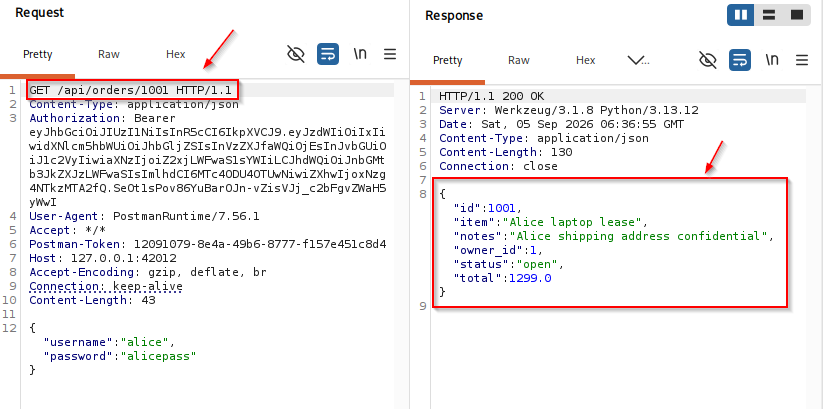This screenshot has width=823, height=409.
Task: Click the Date response header line
Action: pyautogui.click(x=562, y=124)
